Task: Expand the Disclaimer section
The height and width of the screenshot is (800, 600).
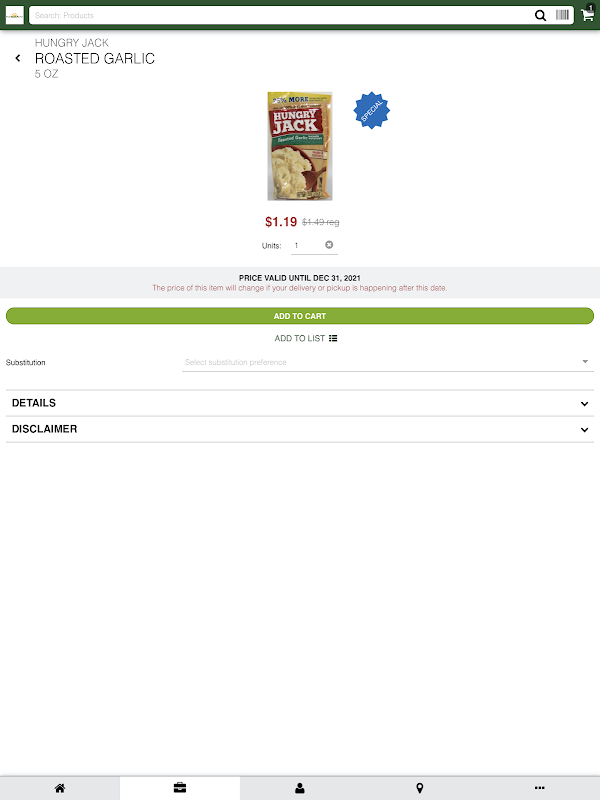Action: (x=300, y=429)
